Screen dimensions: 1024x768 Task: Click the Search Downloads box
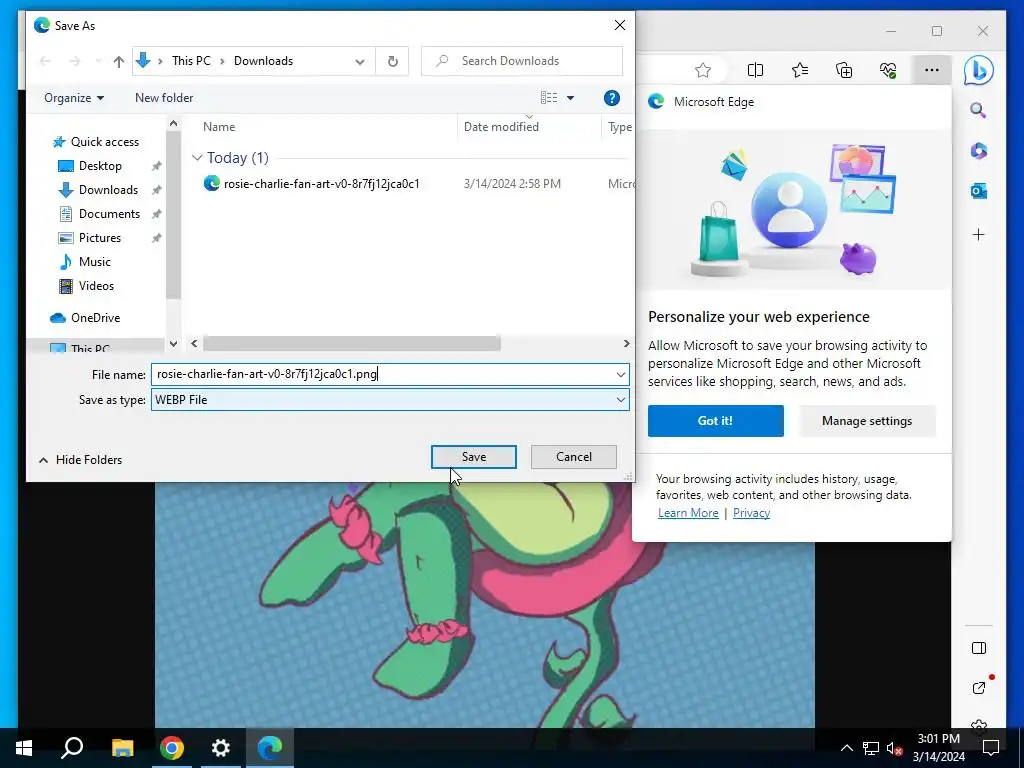pyautogui.click(x=522, y=61)
